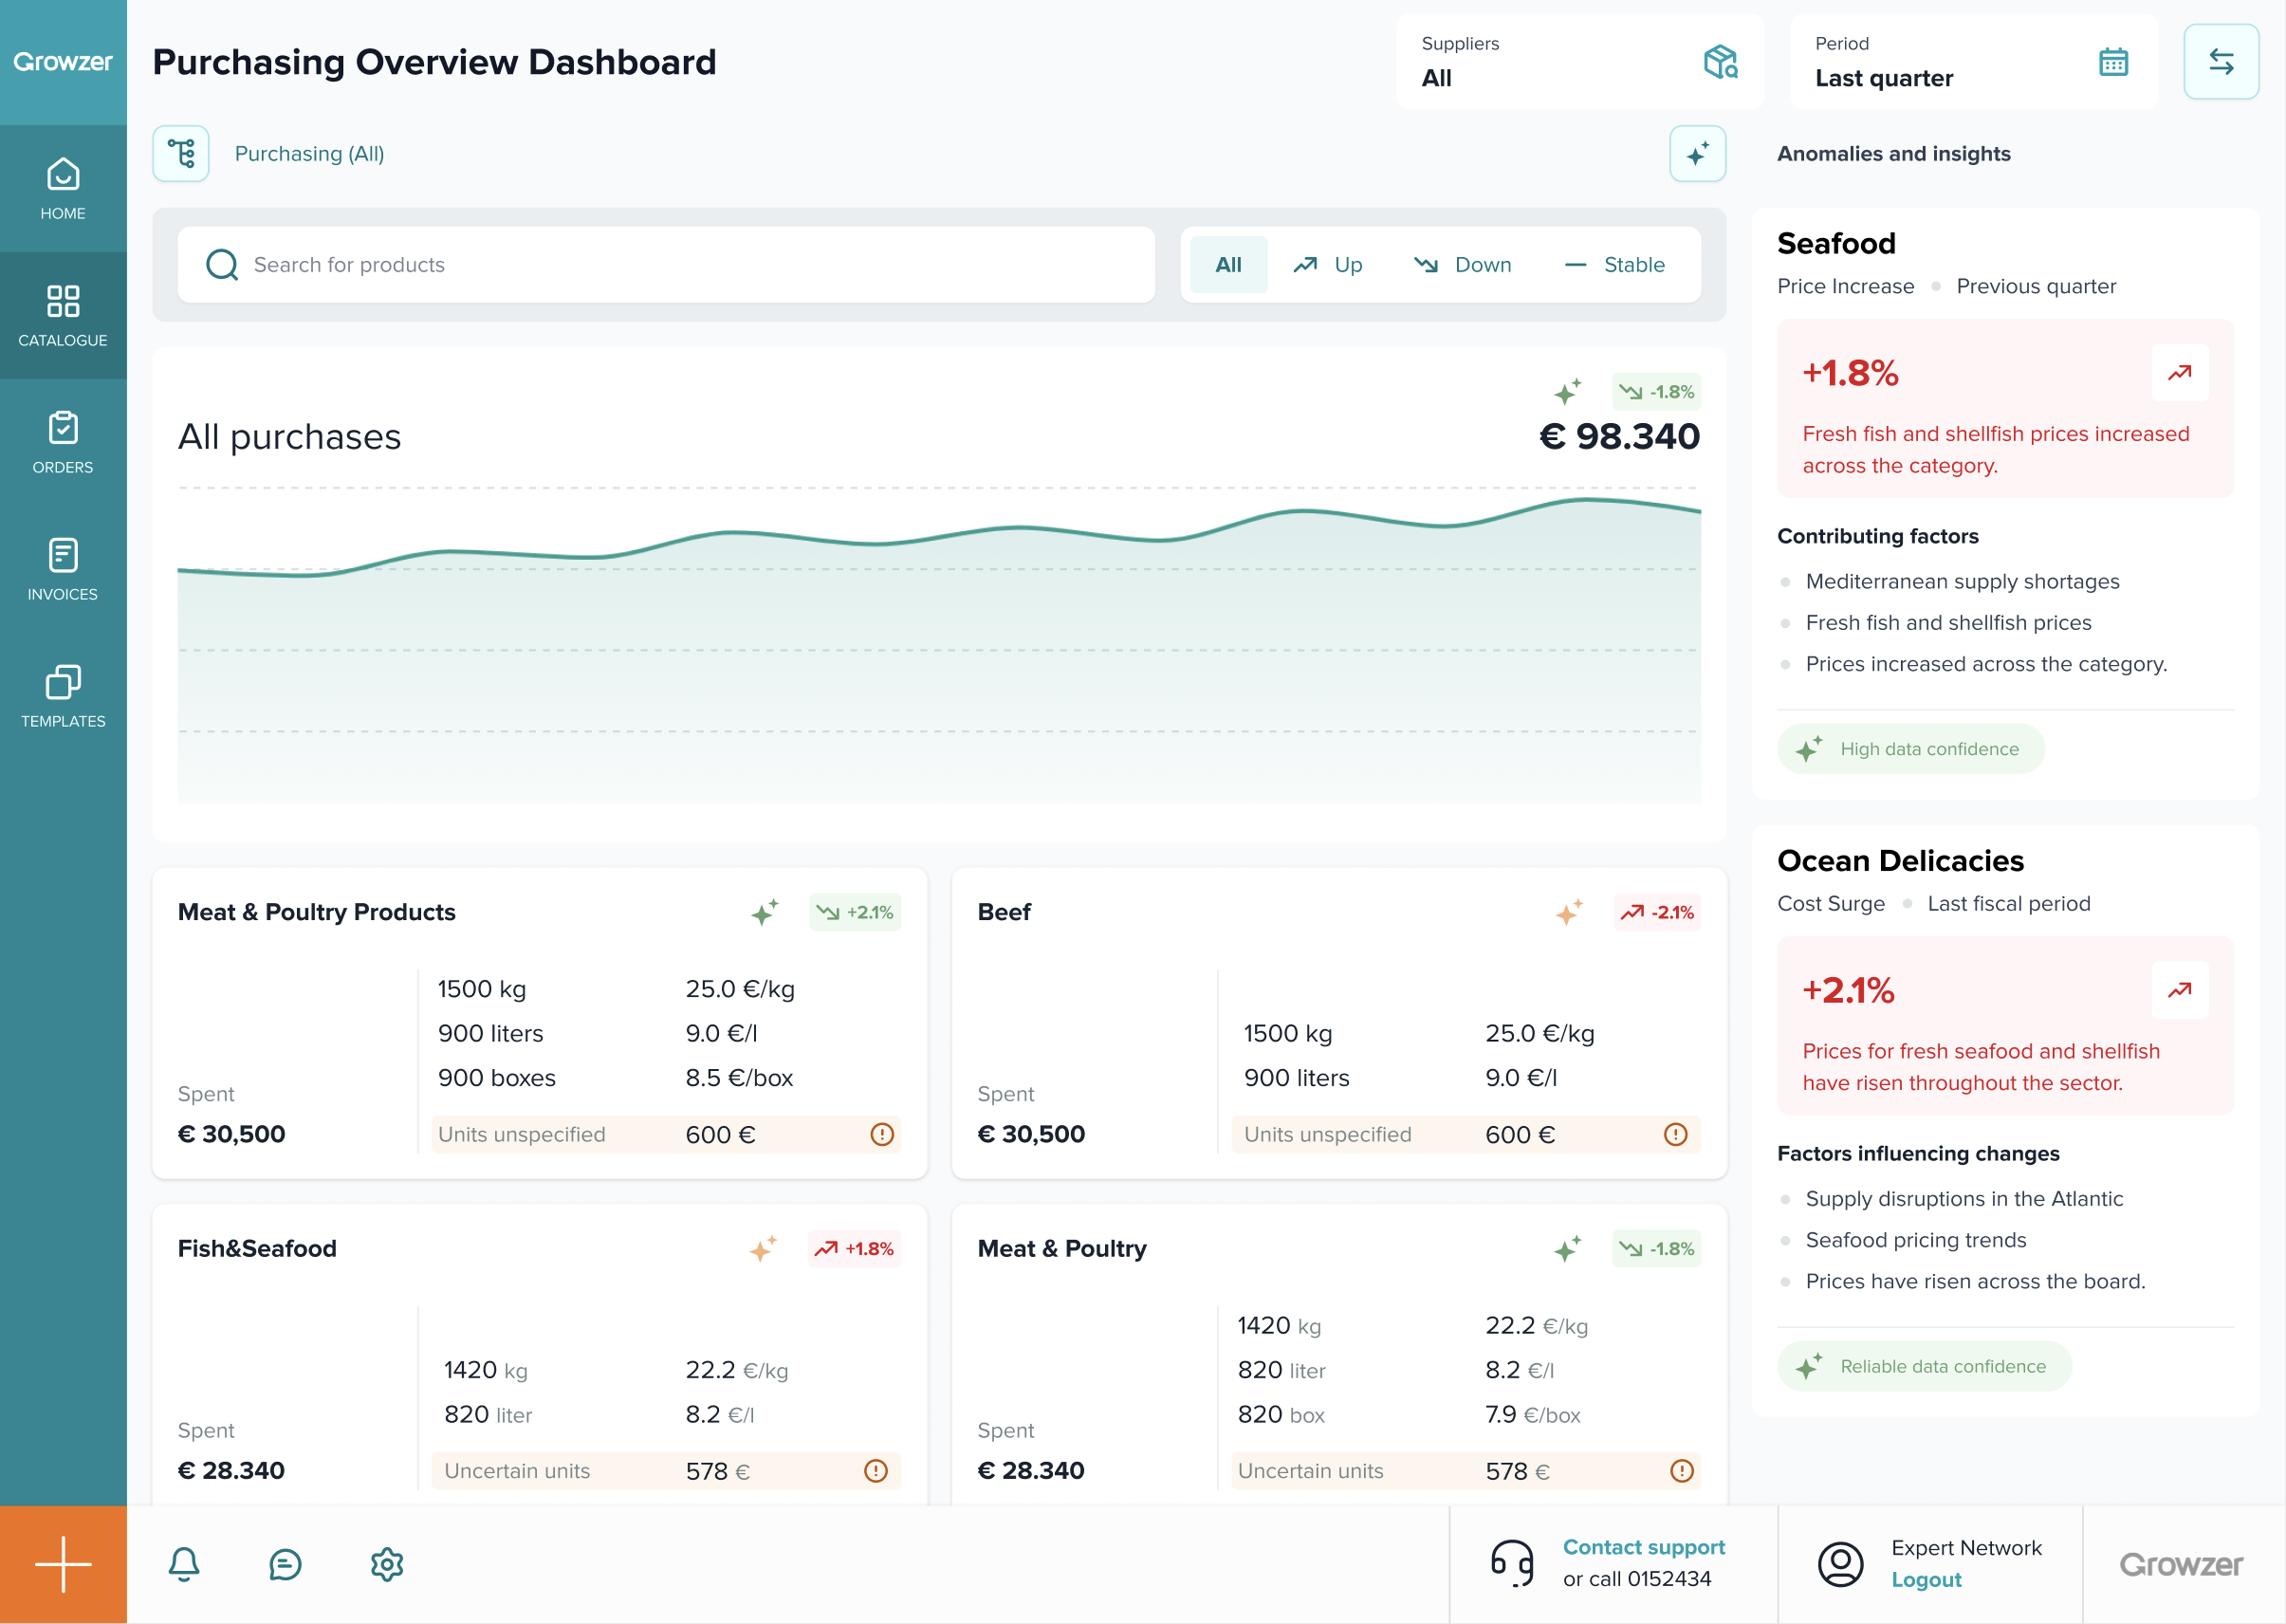Image resolution: width=2286 pixels, height=1624 pixels.
Task: Open settings gear icon
Action: coord(387,1564)
